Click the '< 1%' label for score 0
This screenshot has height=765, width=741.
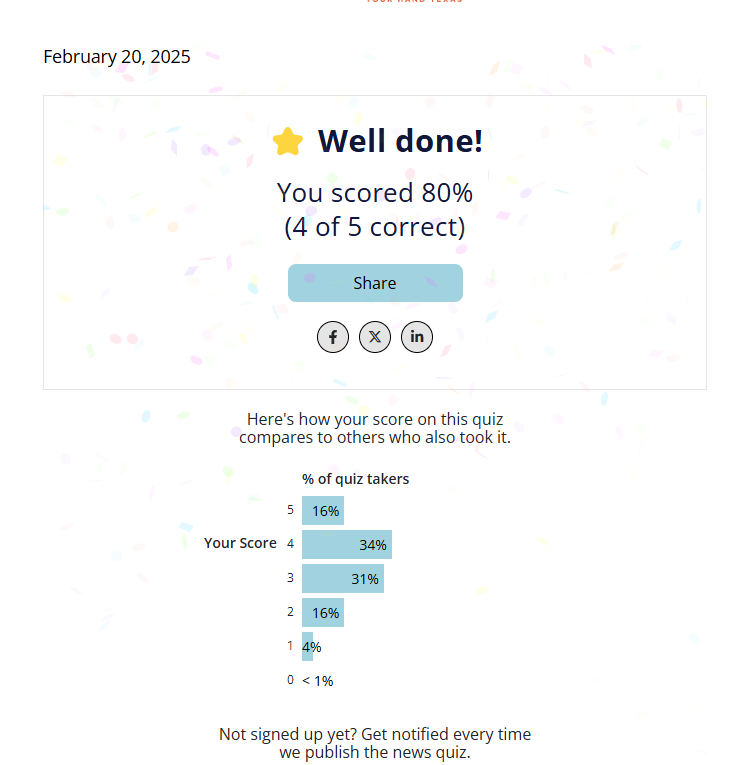click(x=318, y=681)
